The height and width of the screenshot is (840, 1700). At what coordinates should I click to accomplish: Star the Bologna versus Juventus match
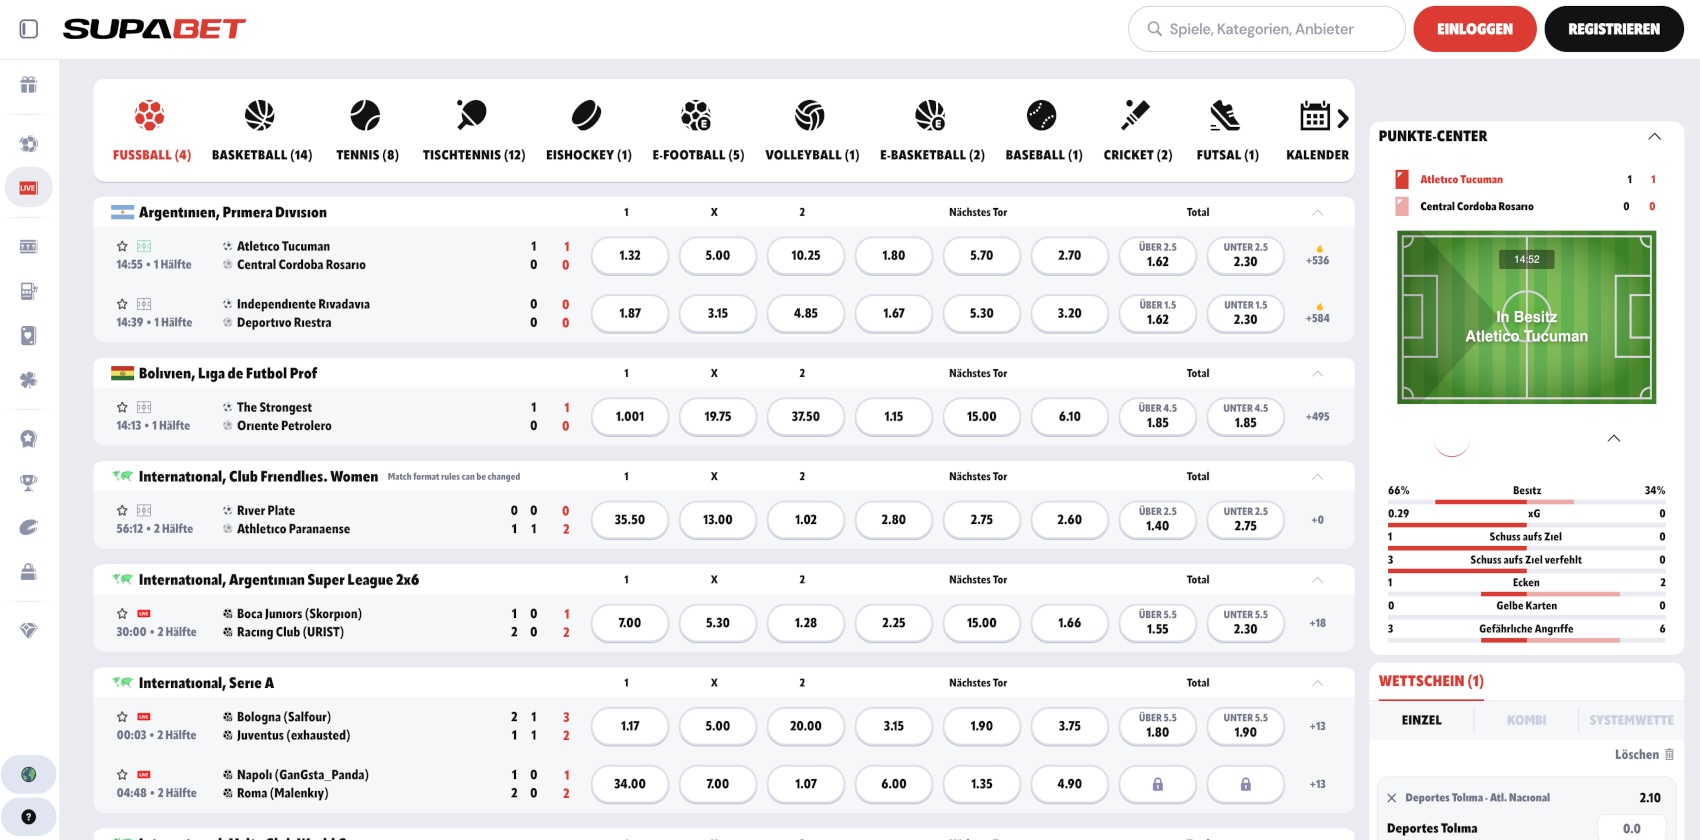122,717
